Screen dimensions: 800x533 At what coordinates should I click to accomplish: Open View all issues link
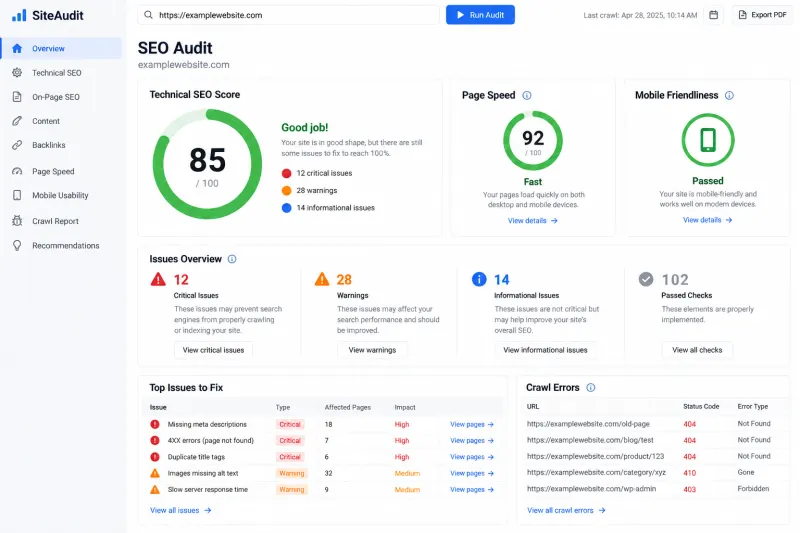tap(181, 510)
